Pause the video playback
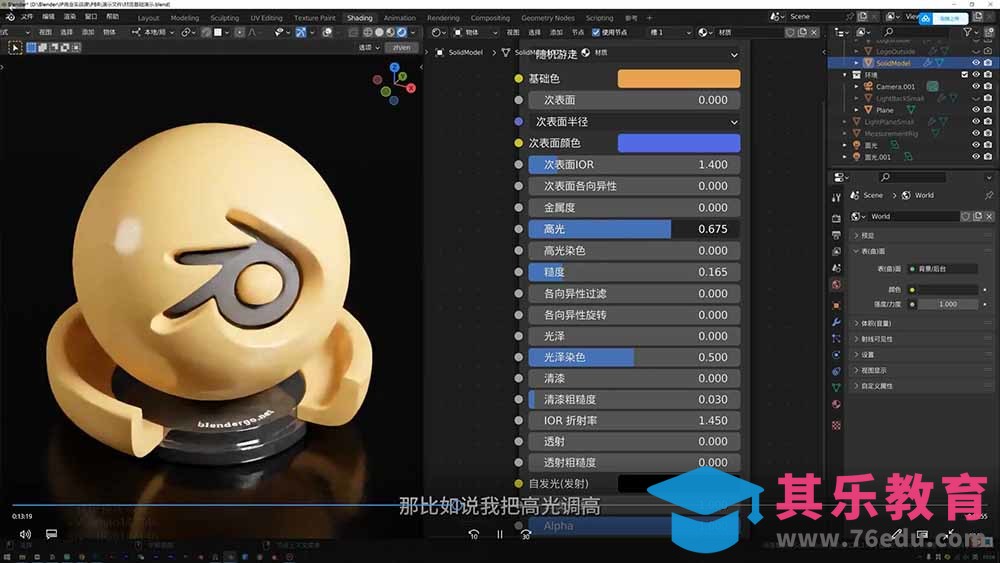This screenshot has width=1000, height=563. (x=500, y=534)
